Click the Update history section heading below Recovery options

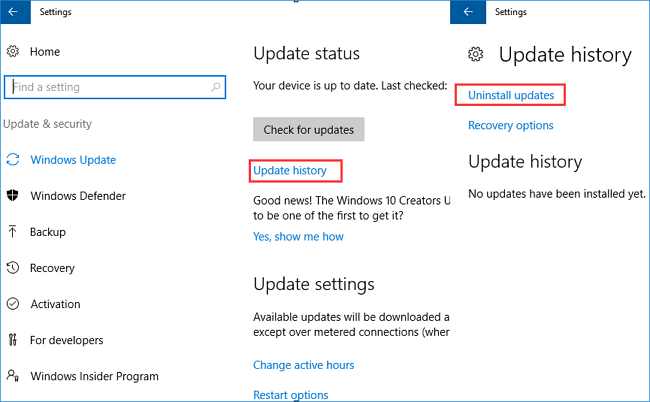click(x=525, y=162)
